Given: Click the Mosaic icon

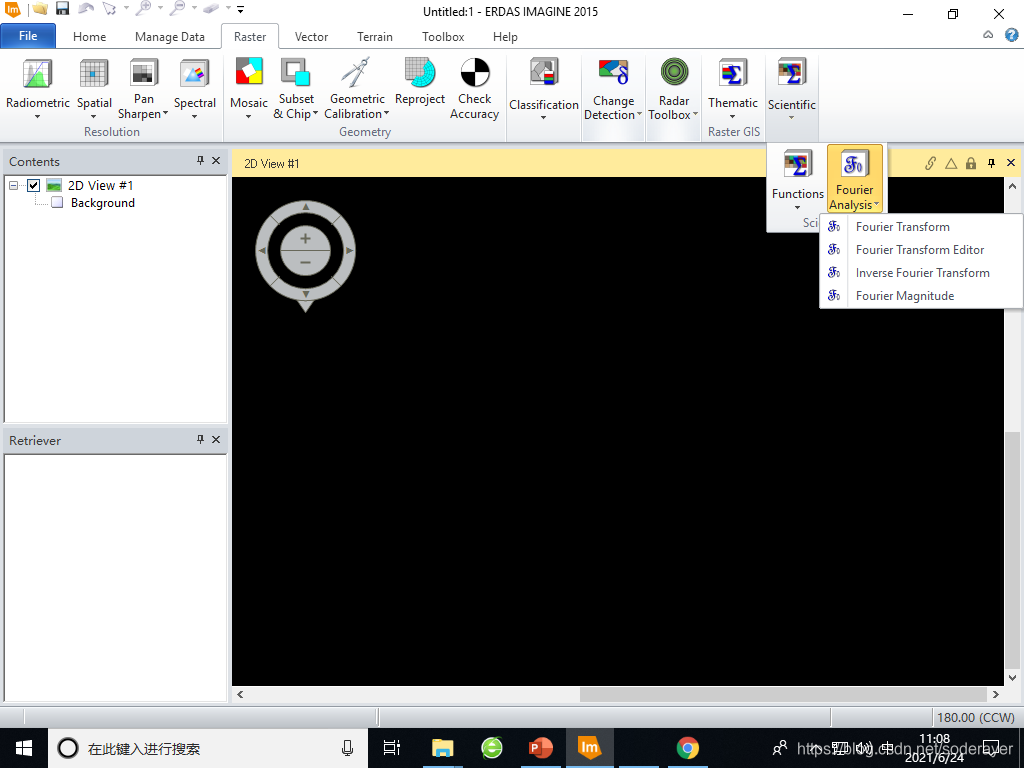Looking at the screenshot, I should pyautogui.click(x=249, y=72).
